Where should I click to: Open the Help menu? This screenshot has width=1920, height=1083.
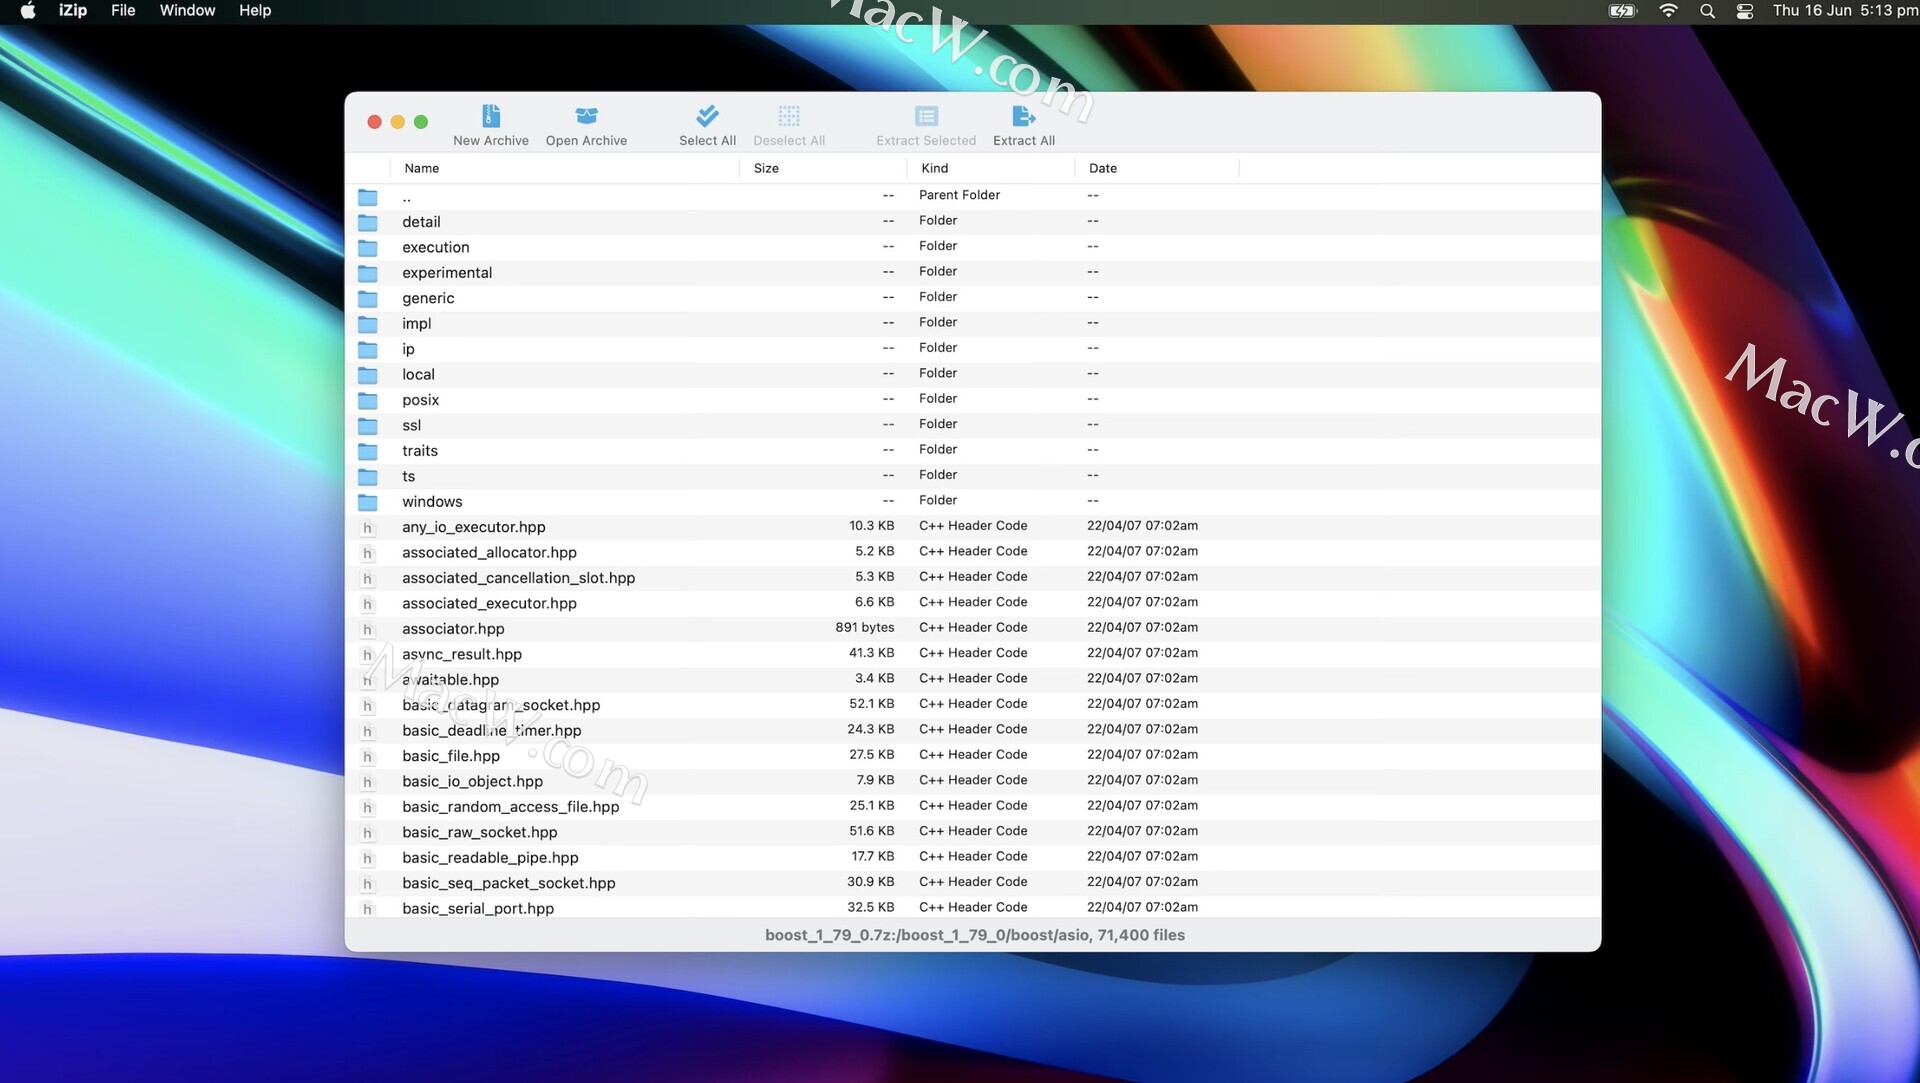pyautogui.click(x=255, y=11)
